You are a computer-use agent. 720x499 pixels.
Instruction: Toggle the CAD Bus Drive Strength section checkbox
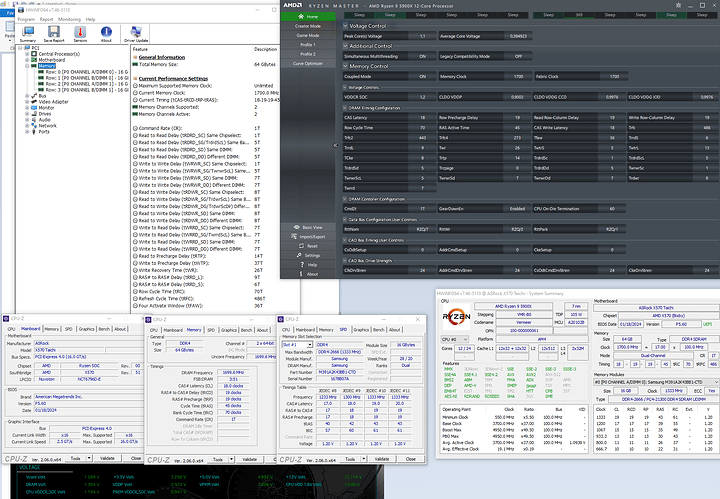point(345,261)
